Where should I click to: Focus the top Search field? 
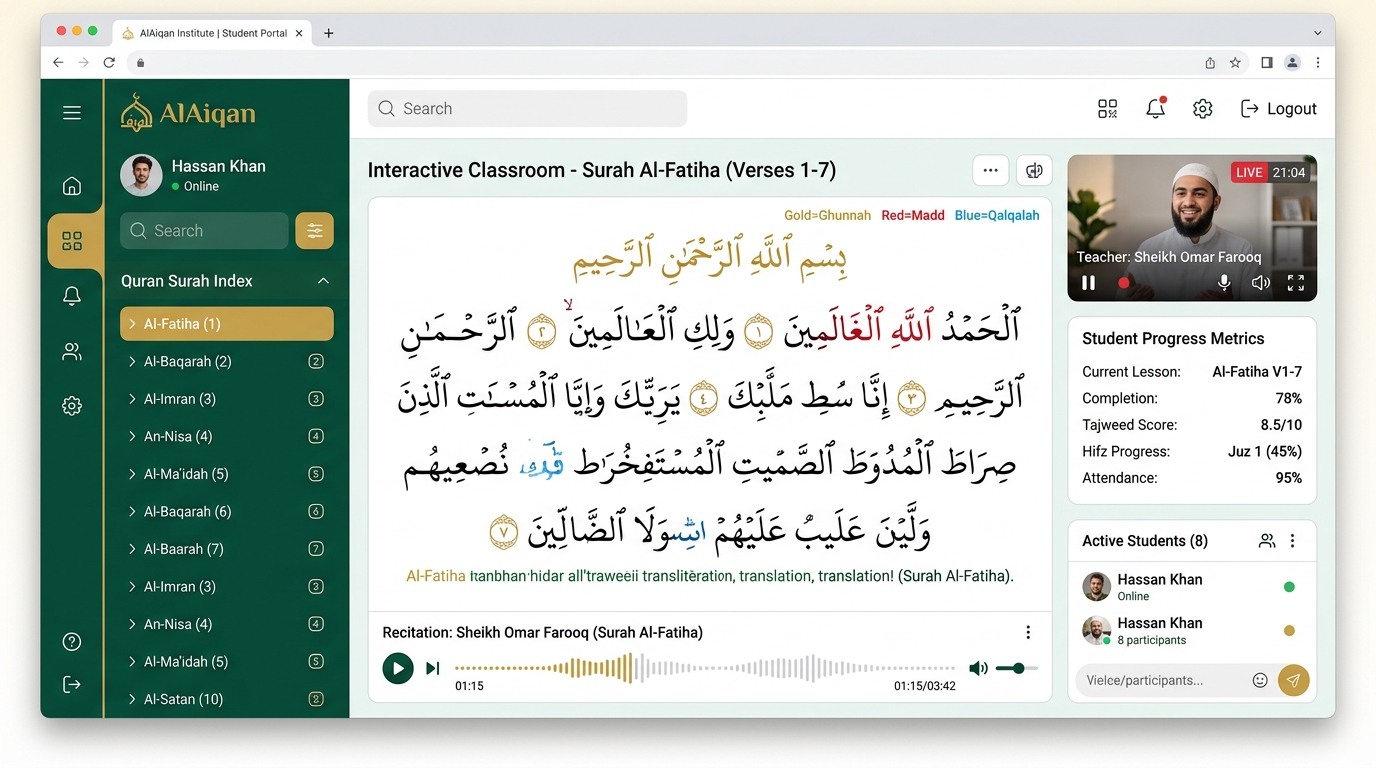(x=528, y=109)
